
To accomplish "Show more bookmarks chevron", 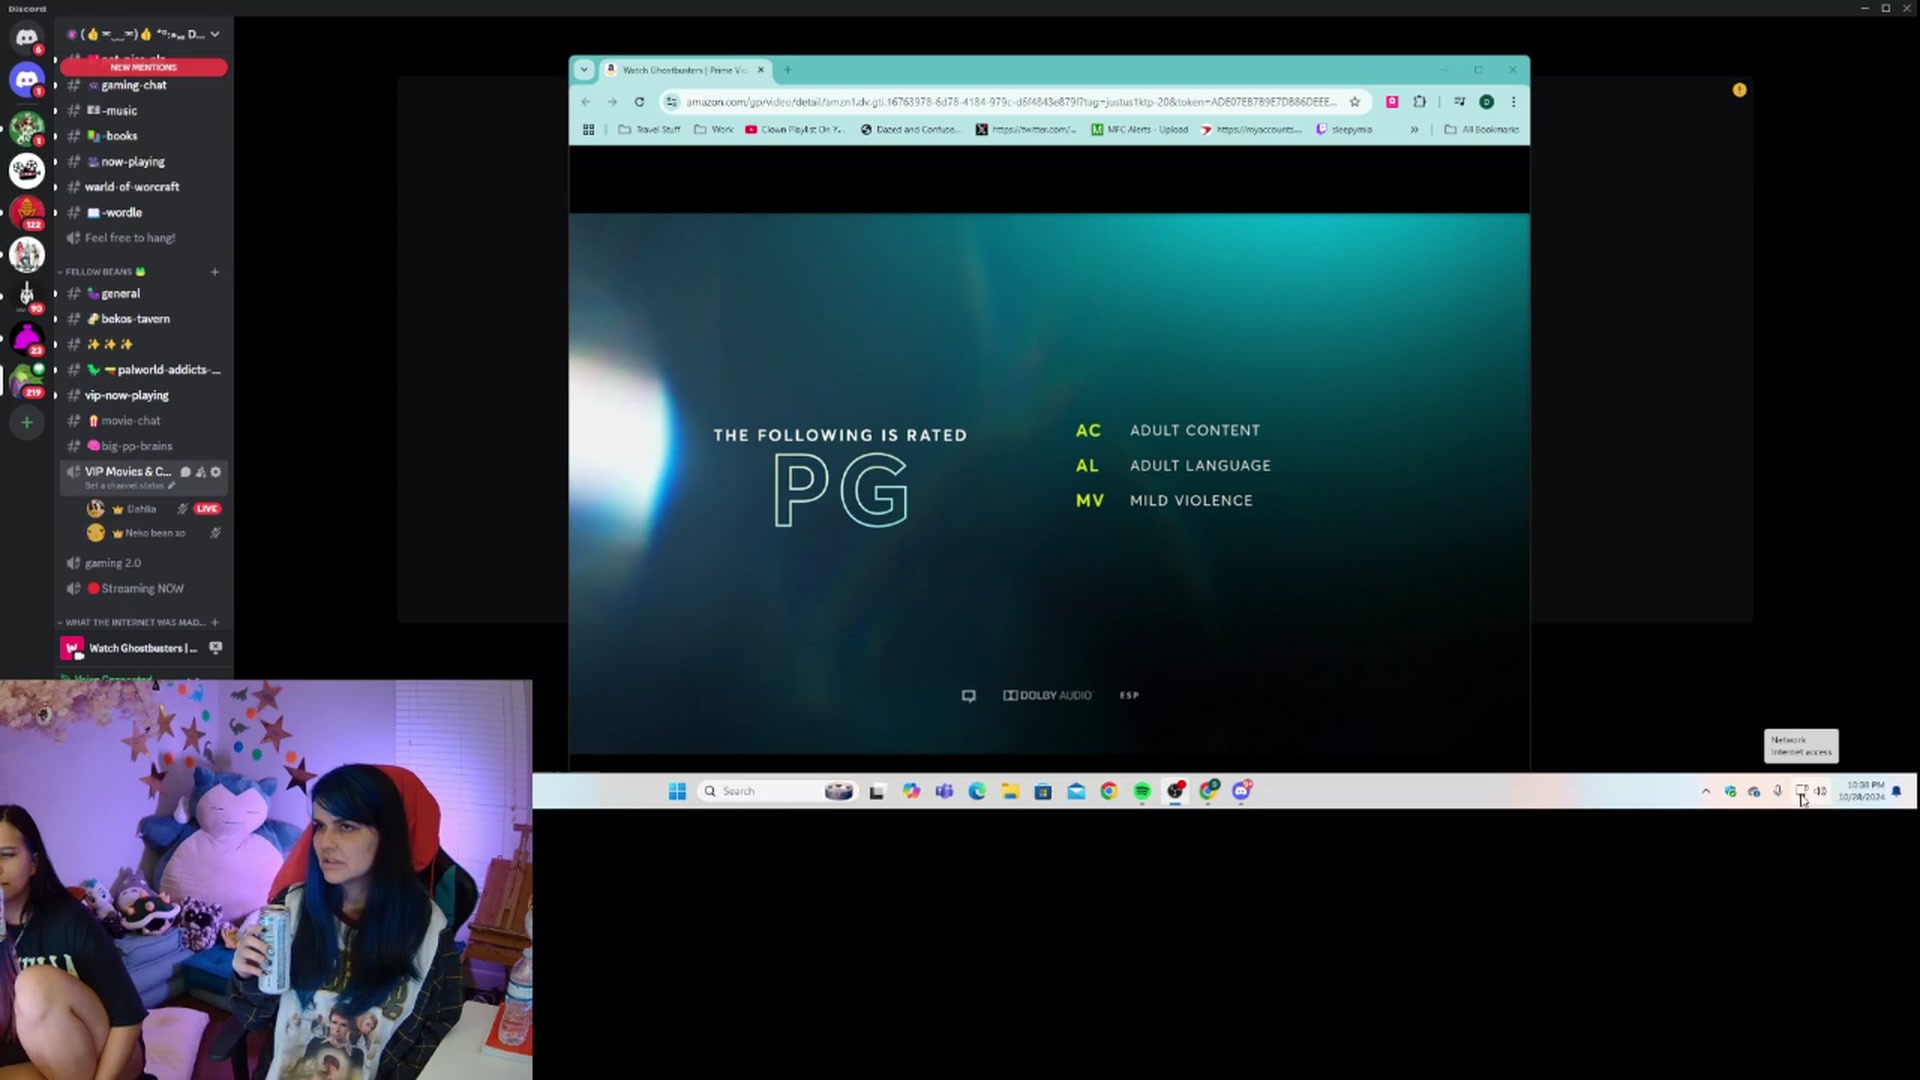I will (1414, 130).
